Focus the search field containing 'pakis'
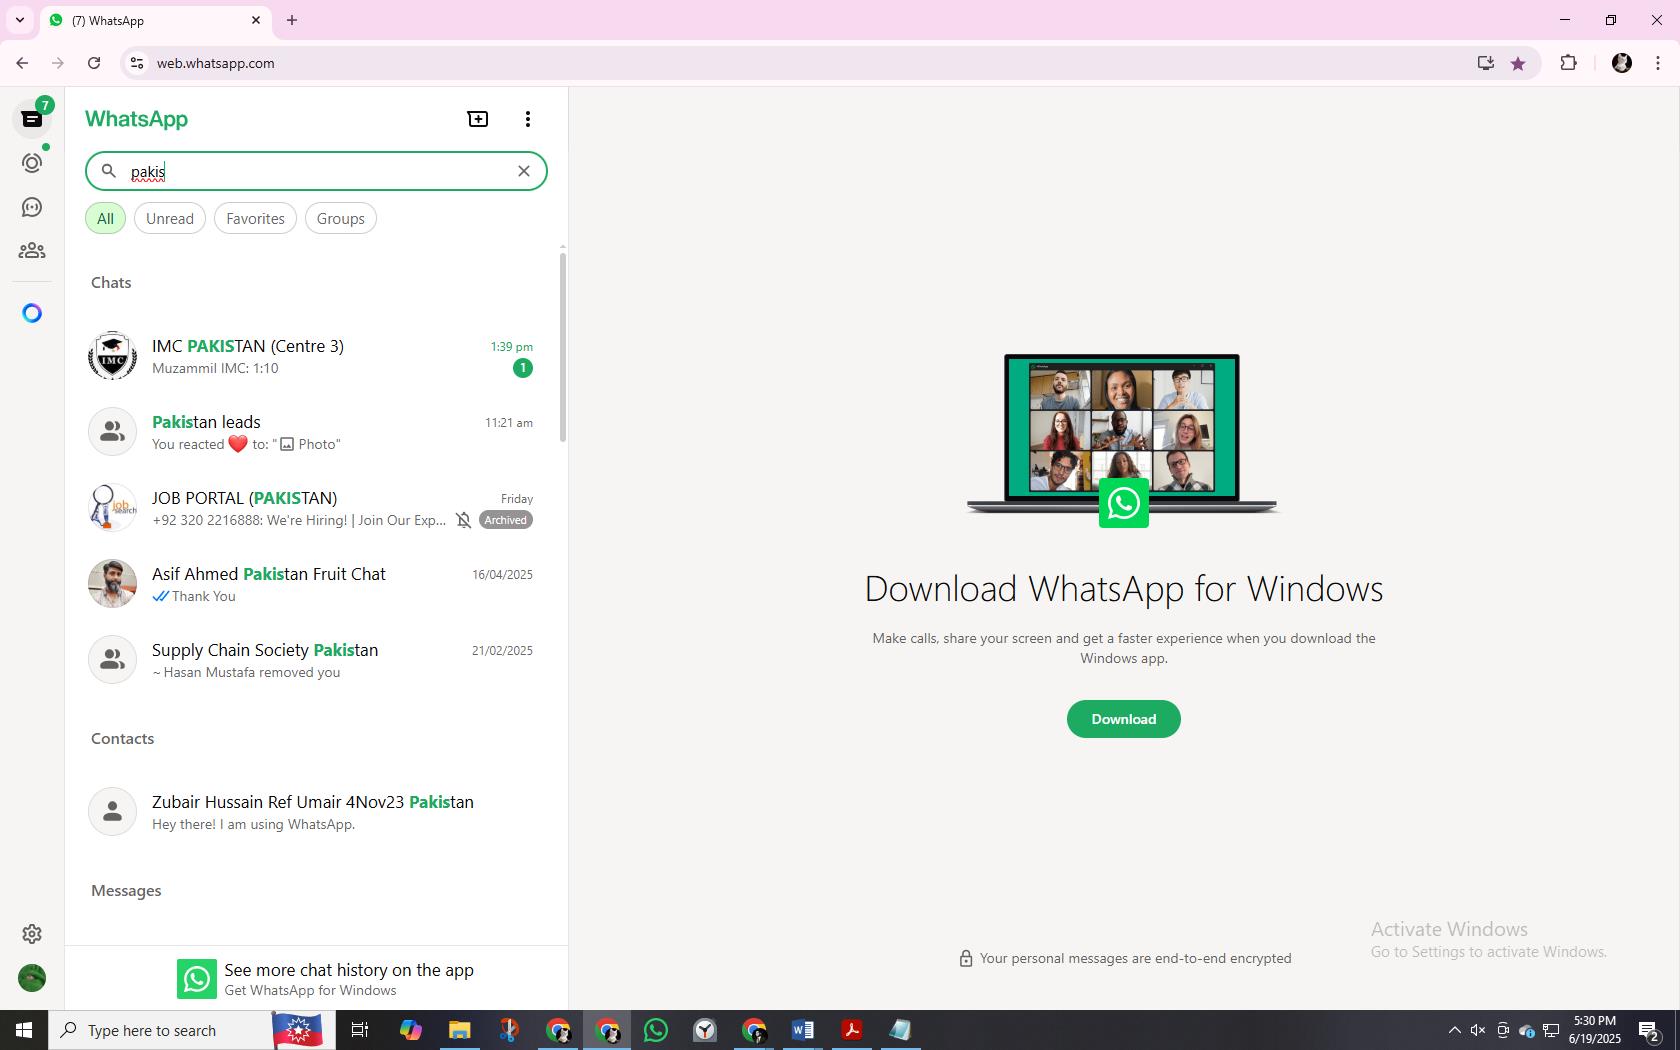The image size is (1680, 1050). 316,171
